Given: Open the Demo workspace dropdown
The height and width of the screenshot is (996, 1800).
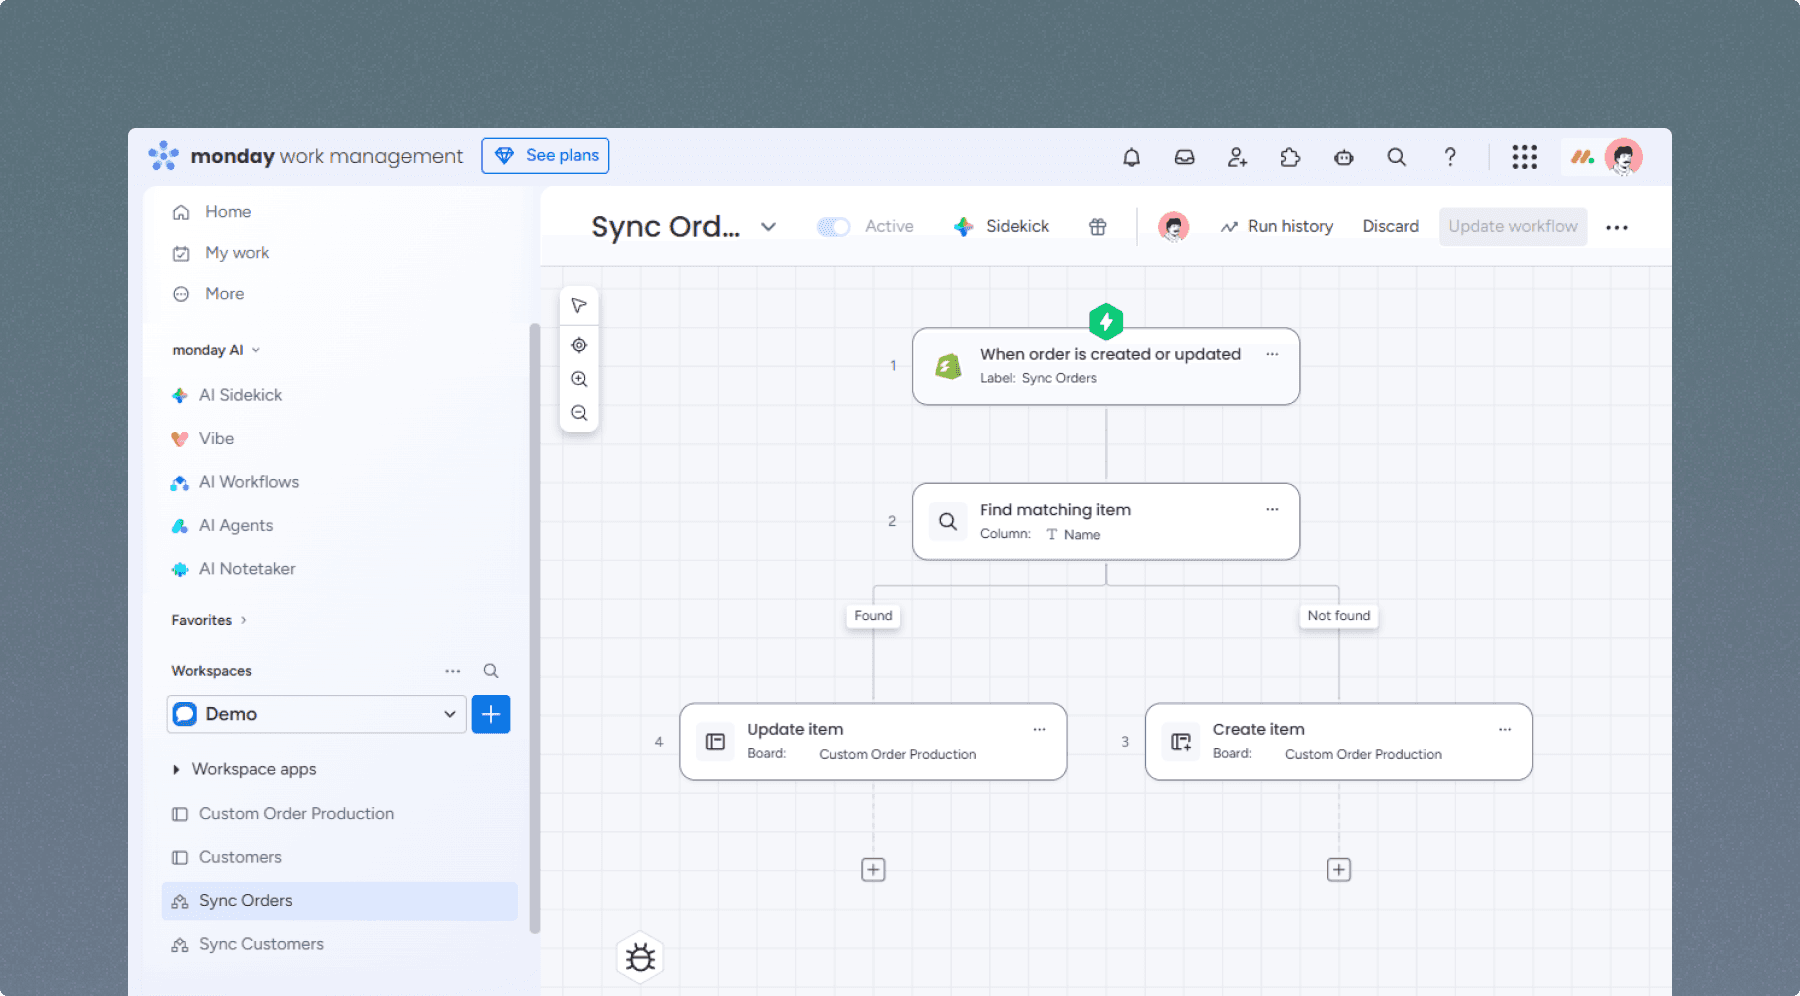Looking at the screenshot, I should tap(316, 714).
